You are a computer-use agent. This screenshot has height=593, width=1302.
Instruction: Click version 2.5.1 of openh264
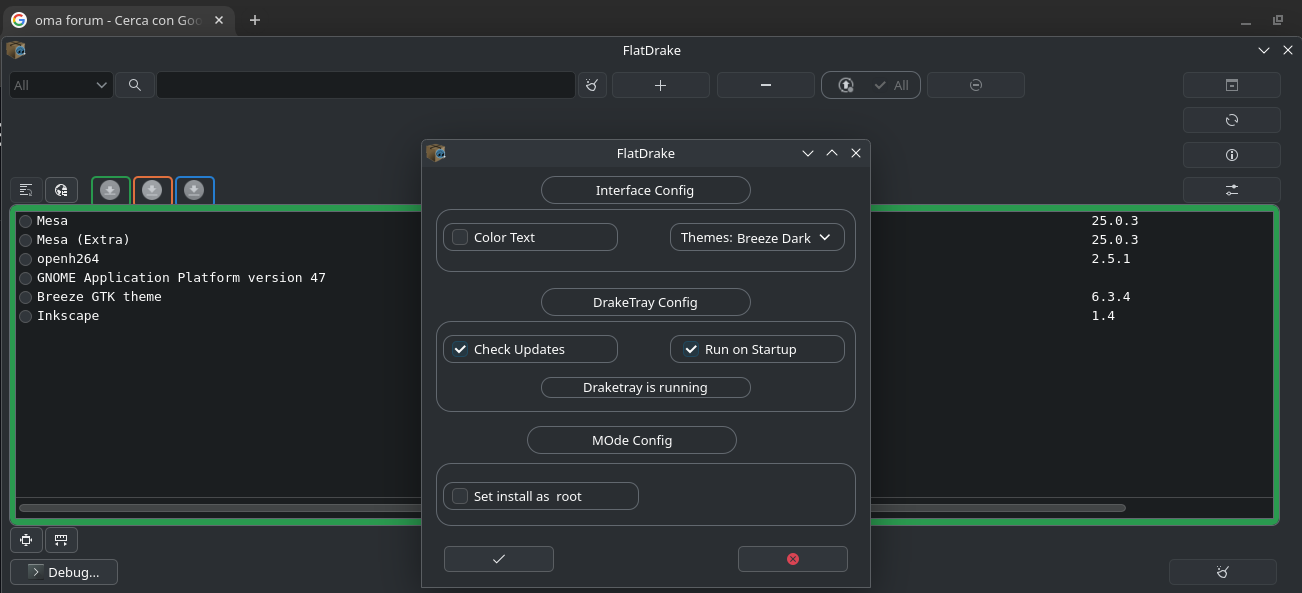point(1111,259)
